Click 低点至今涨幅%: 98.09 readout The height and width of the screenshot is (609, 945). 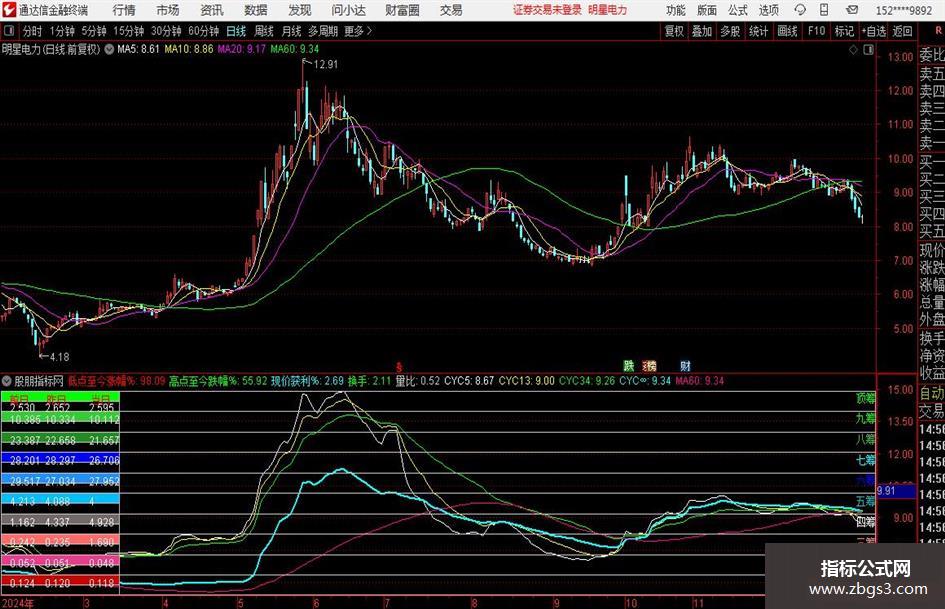point(116,381)
